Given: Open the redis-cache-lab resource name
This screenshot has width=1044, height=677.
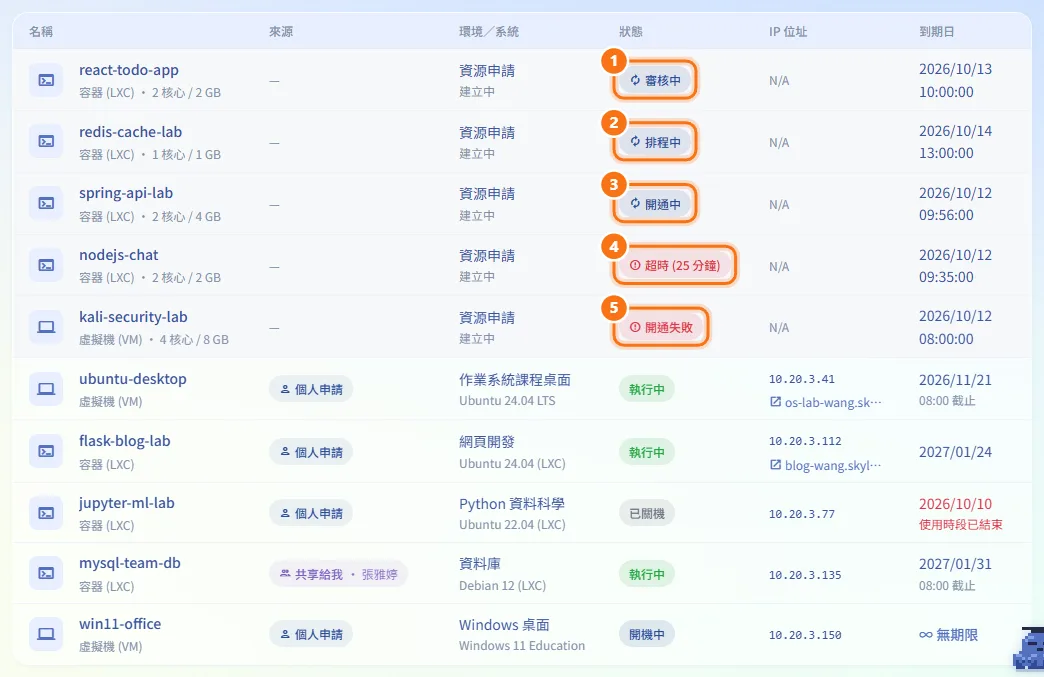Looking at the screenshot, I should click(x=130, y=132).
